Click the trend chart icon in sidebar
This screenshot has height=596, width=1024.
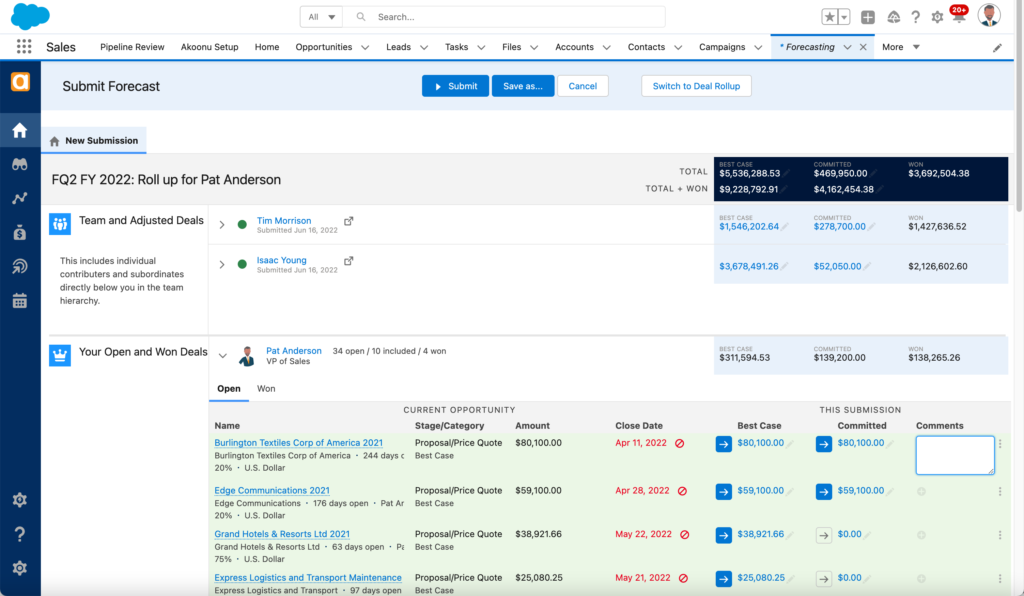click(19, 198)
